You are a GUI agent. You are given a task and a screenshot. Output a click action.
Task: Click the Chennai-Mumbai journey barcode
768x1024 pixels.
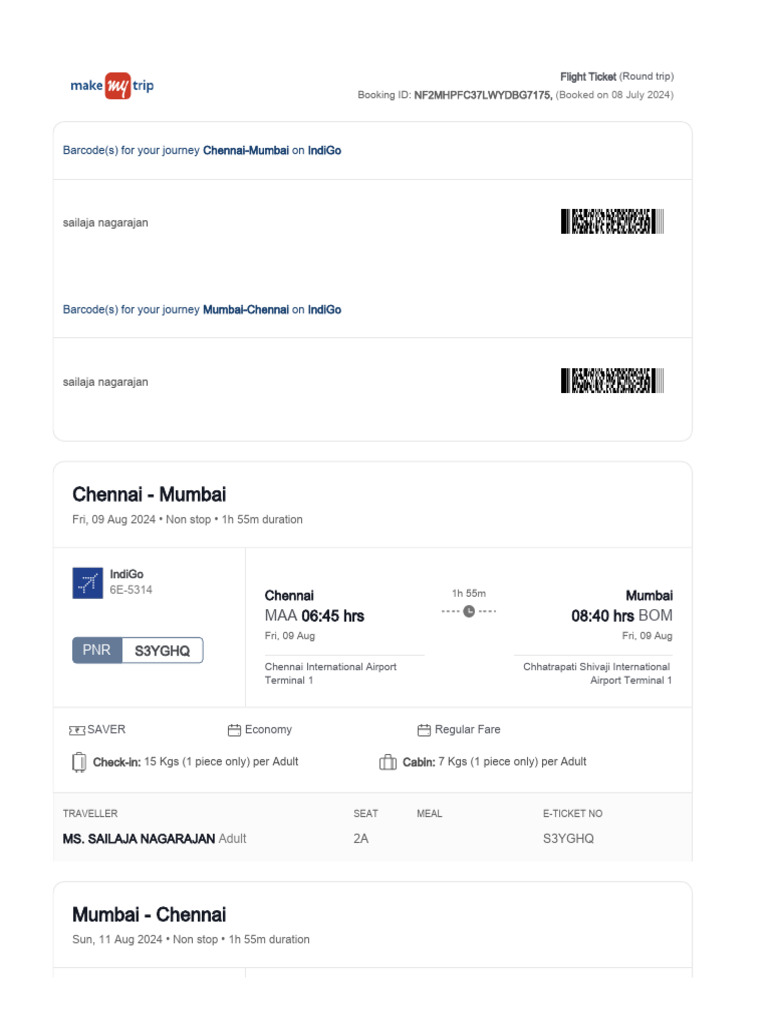click(x=612, y=222)
